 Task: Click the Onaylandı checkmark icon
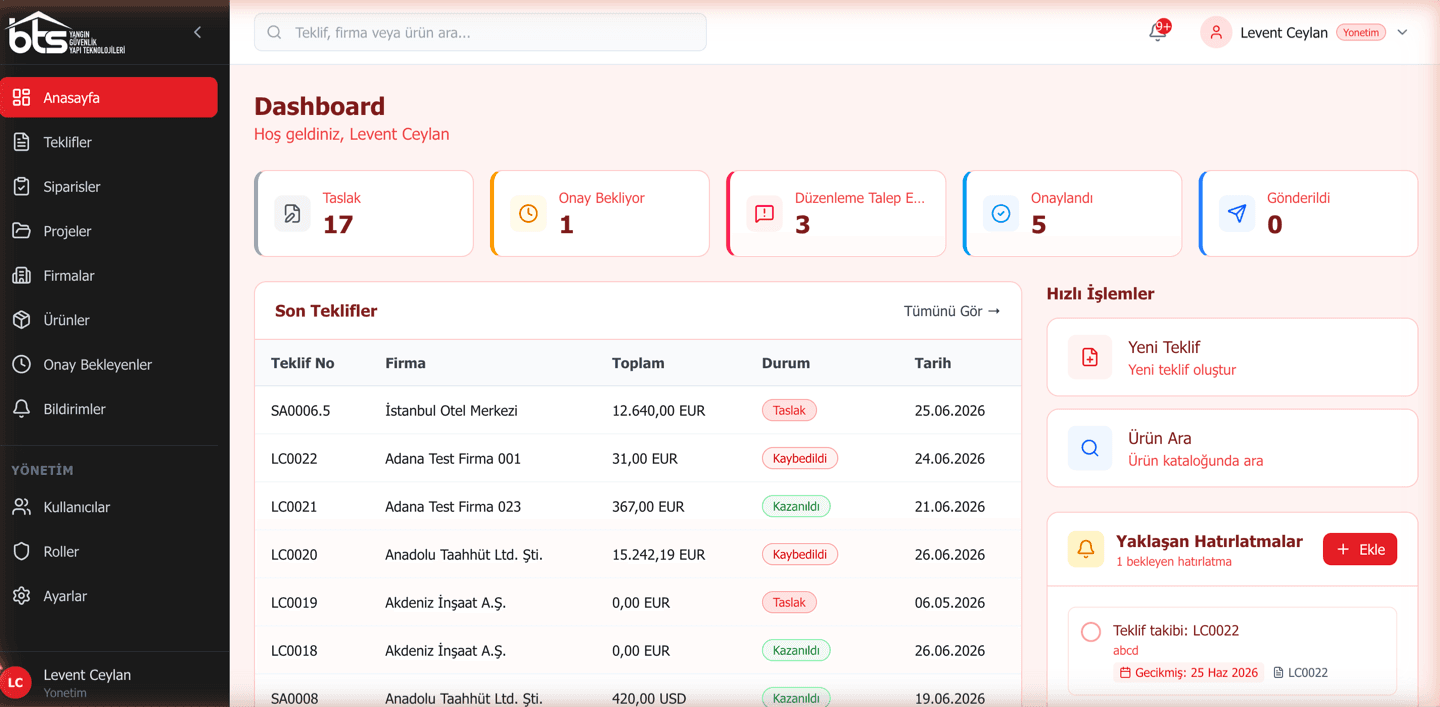[1001, 213]
